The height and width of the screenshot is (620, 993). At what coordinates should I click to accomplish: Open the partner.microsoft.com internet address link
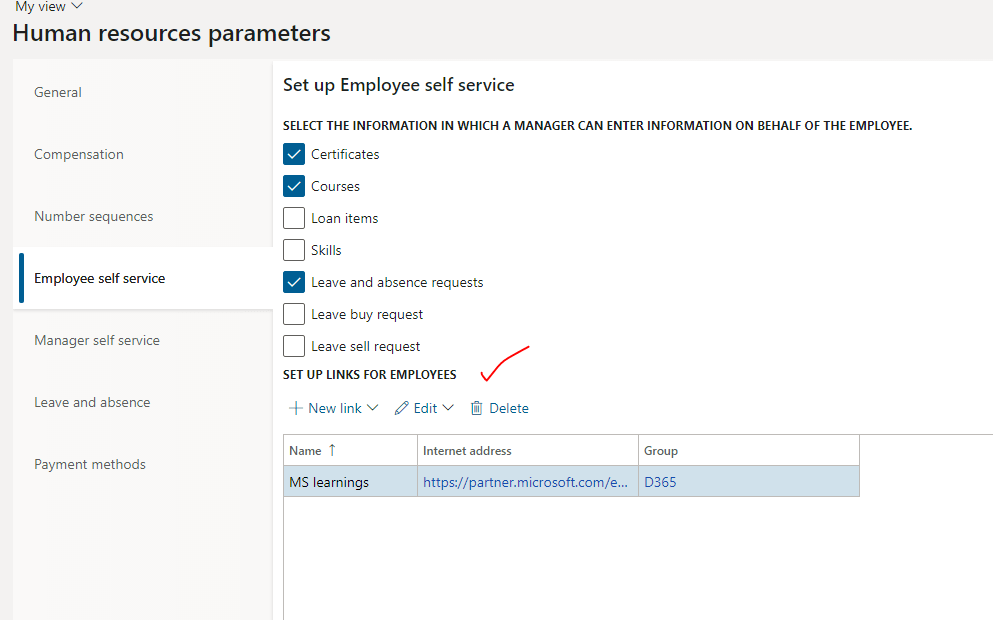click(525, 482)
